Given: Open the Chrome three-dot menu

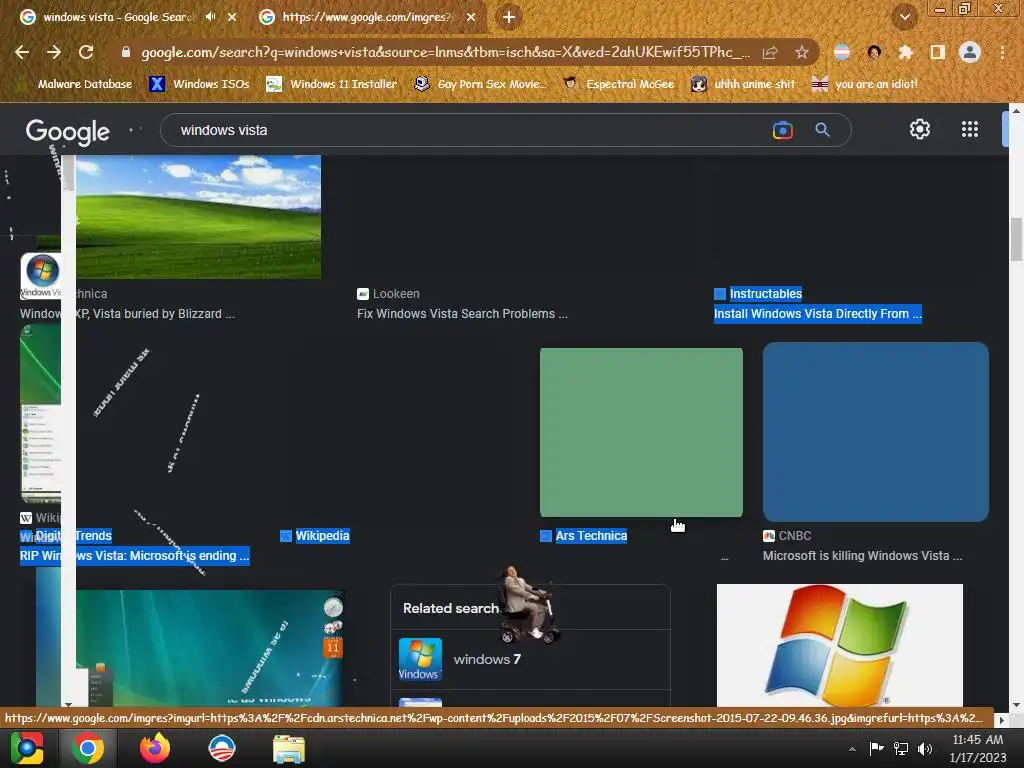Looking at the screenshot, I should tap(1002, 52).
